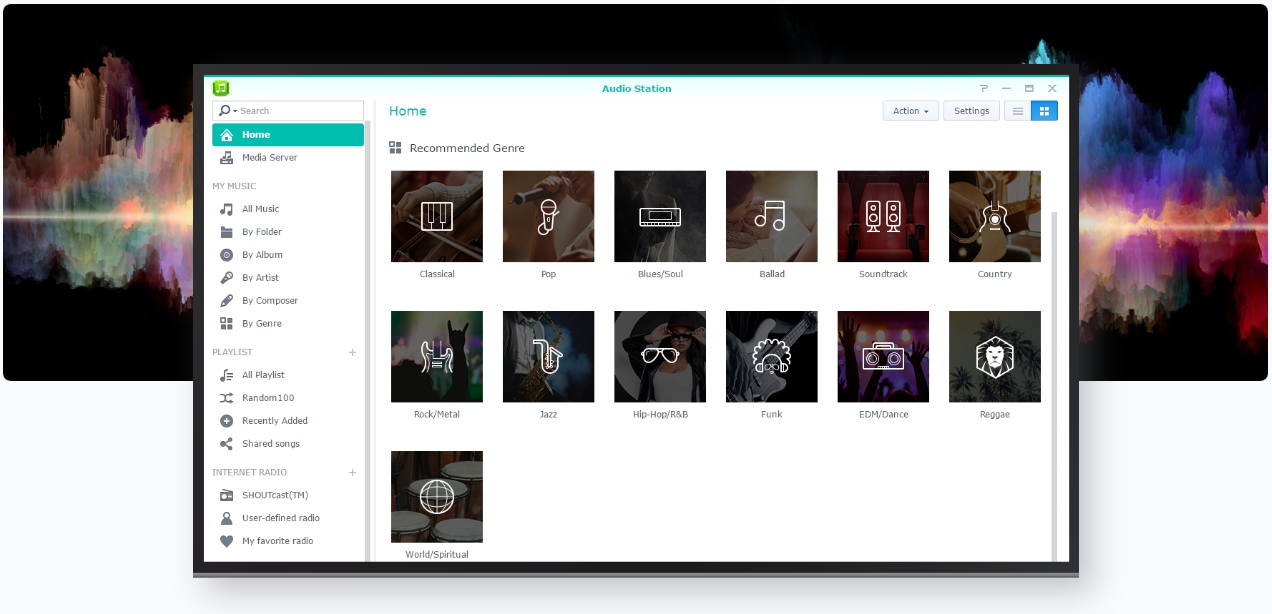
Task: Open the Settings button
Action: [971, 111]
